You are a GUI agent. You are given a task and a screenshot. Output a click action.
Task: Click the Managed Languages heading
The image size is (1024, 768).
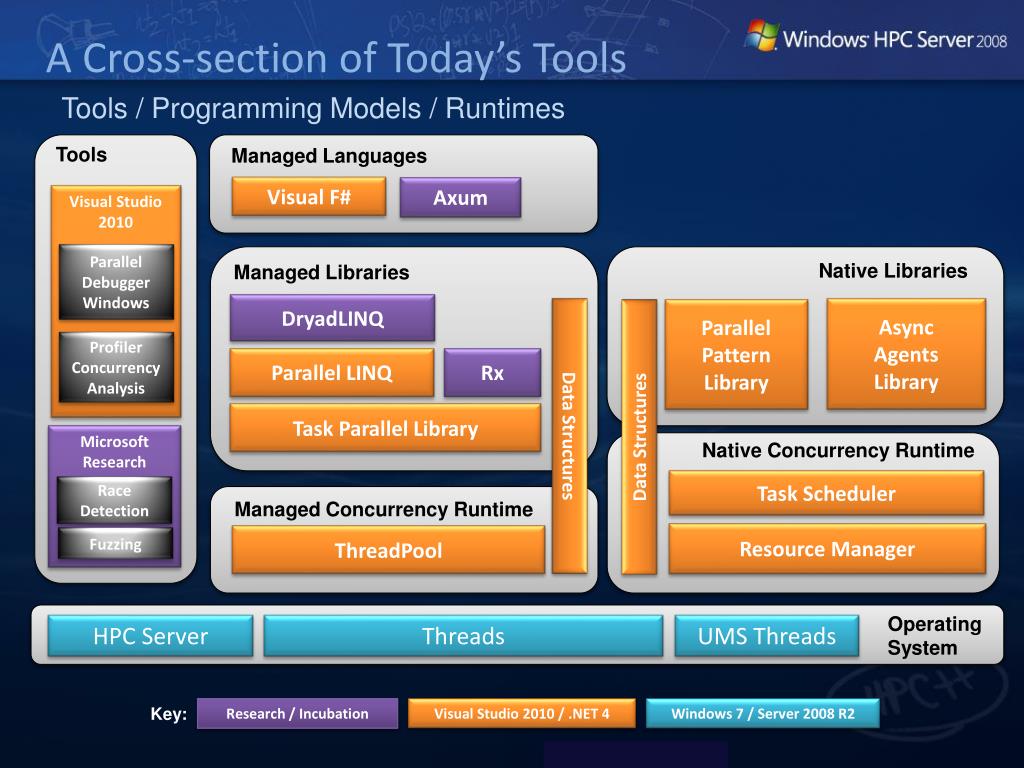coord(329,156)
